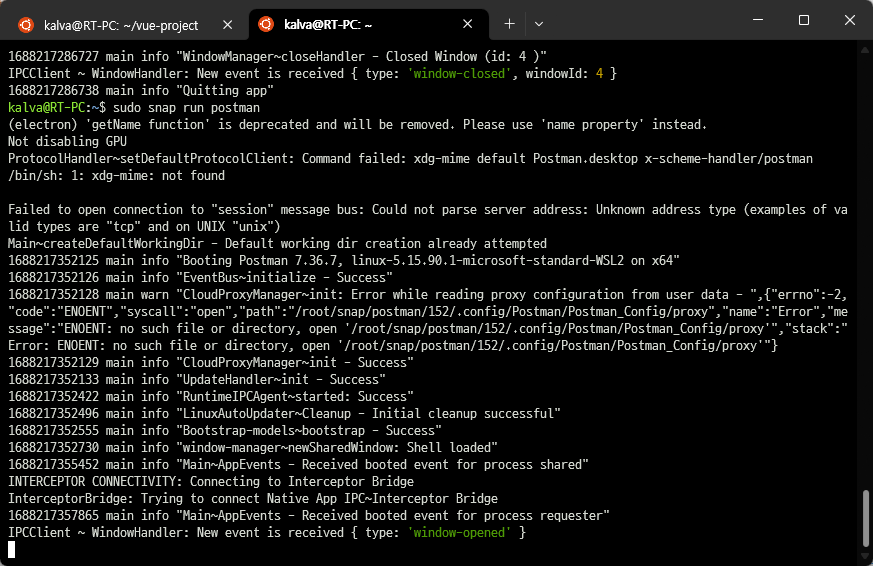This screenshot has width=873, height=566.
Task: Close the active kalva@RT-PC: ~ tab
Action: [x=468, y=24]
